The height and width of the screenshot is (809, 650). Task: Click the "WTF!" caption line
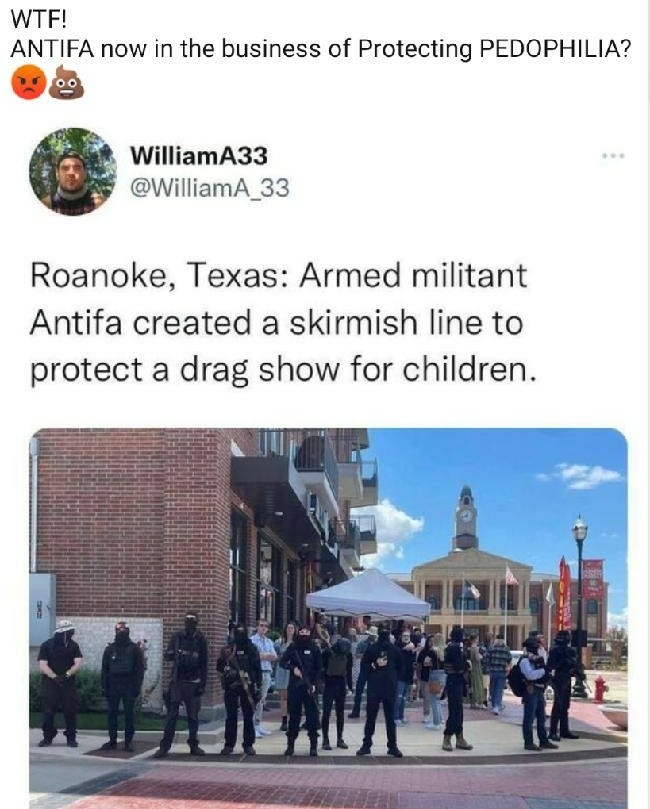[39, 20]
